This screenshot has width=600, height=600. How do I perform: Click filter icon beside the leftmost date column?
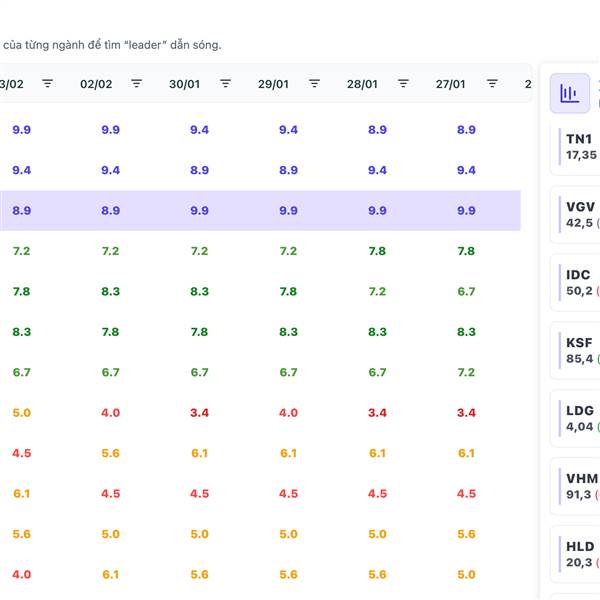[47, 84]
